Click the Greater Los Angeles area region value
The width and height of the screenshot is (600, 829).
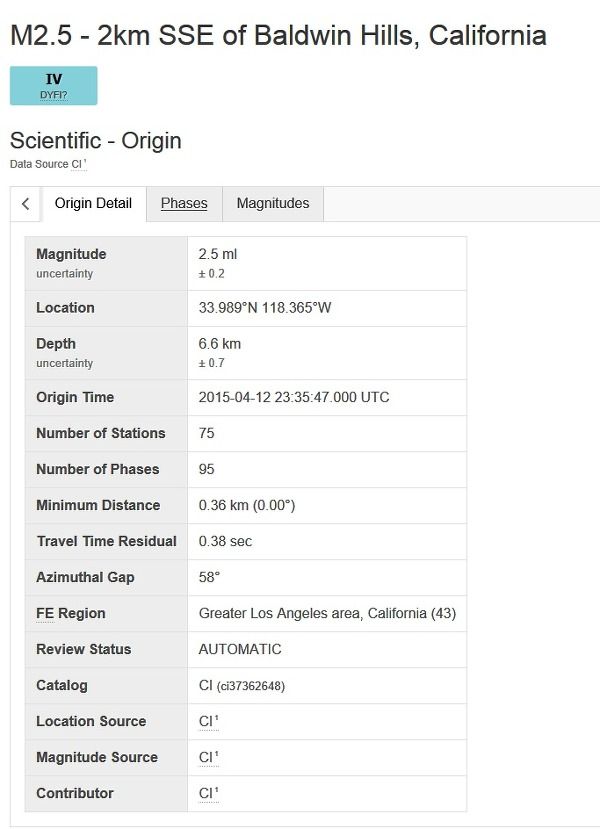(x=327, y=613)
